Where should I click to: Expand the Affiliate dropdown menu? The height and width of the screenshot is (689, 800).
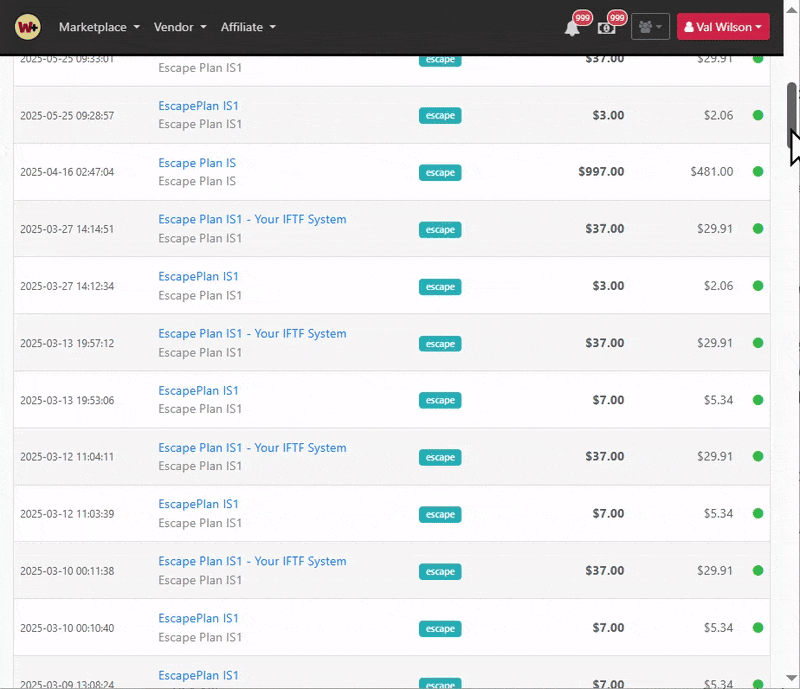248,27
